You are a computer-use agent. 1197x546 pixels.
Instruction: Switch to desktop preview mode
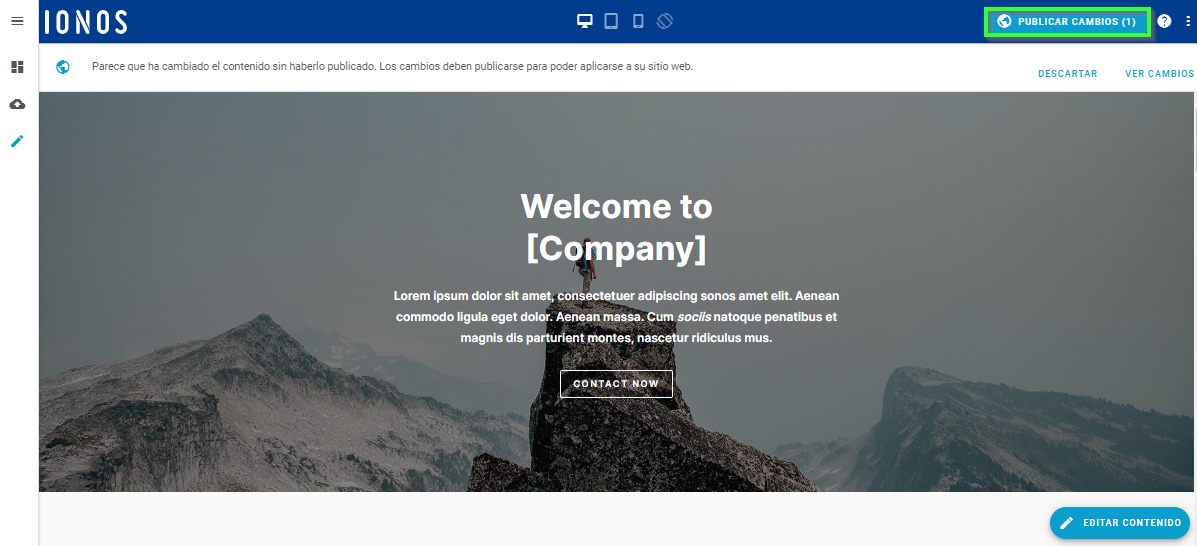[x=585, y=21]
